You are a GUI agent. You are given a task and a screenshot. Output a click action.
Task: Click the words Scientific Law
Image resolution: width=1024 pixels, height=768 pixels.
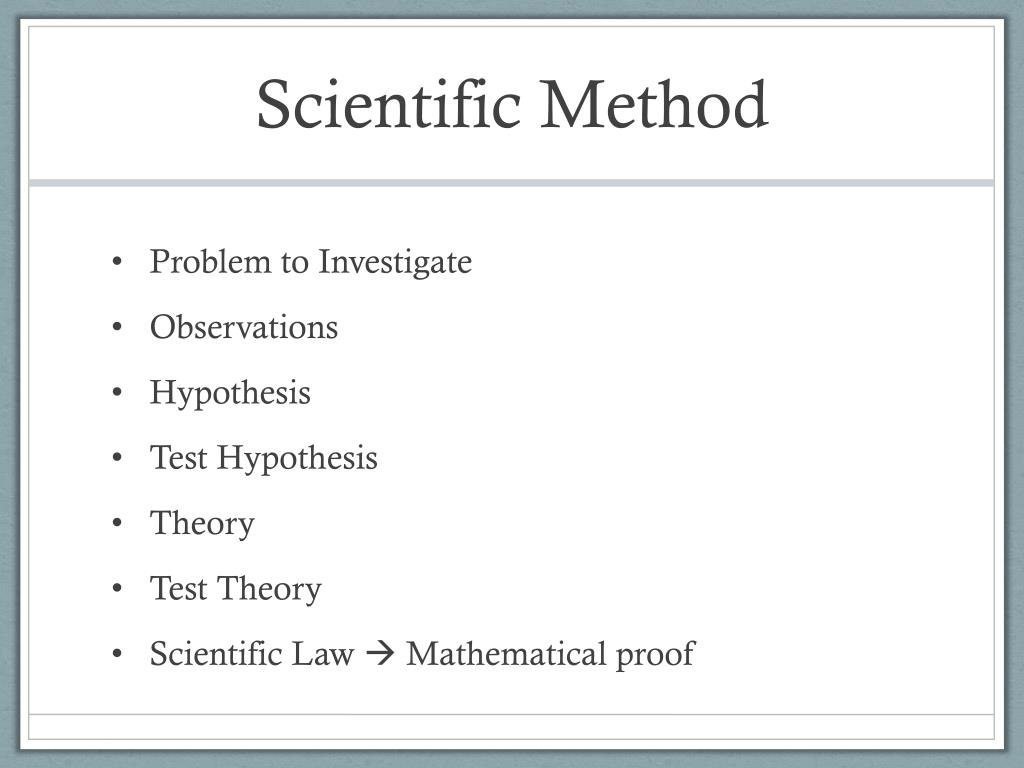[x=251, y=653]
